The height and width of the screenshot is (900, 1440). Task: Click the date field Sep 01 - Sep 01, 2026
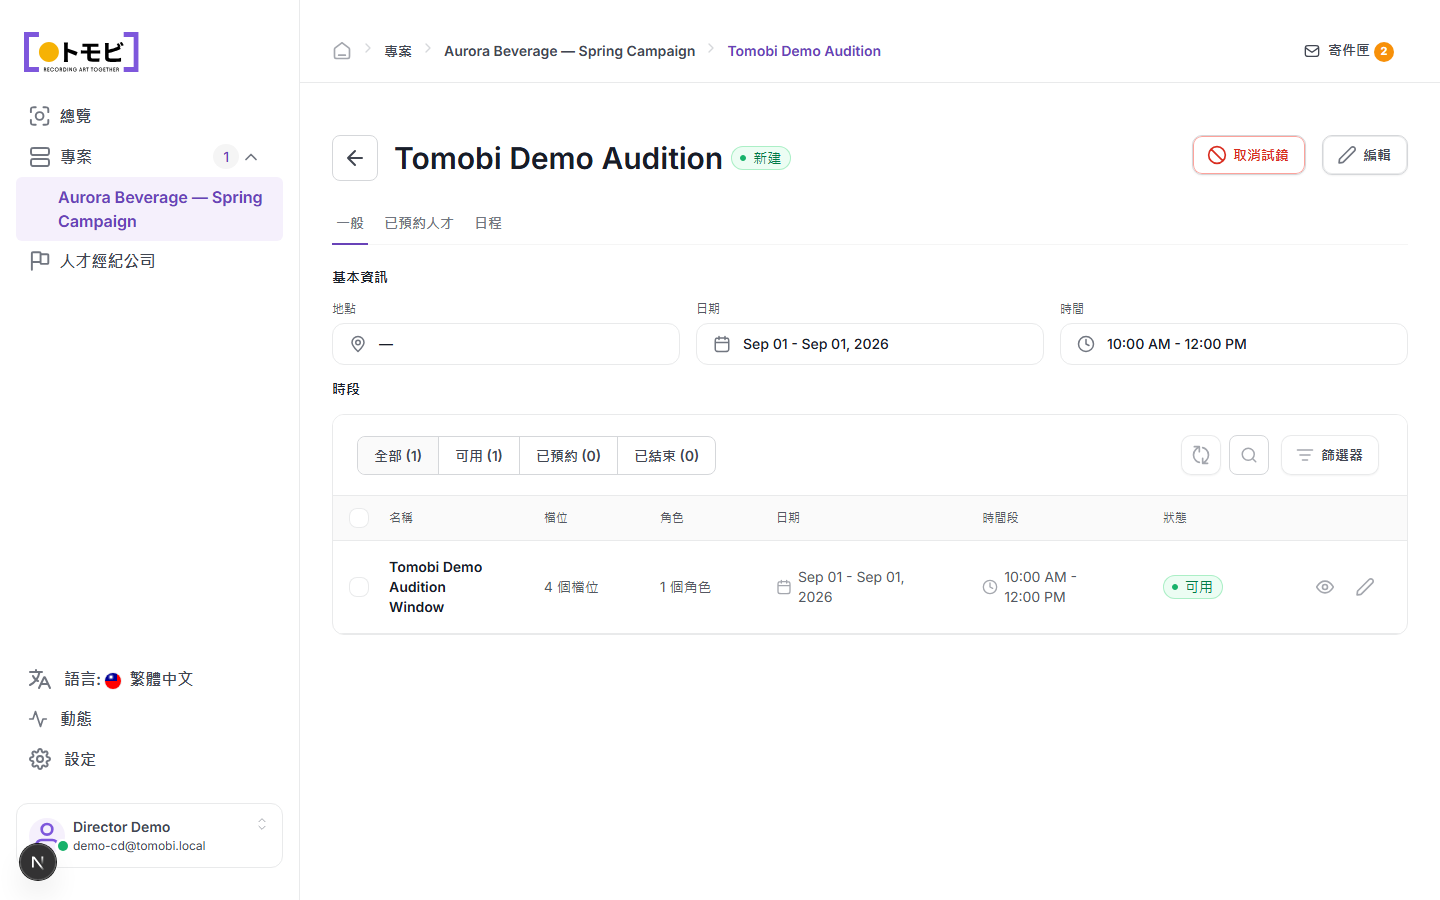point(870,344)
